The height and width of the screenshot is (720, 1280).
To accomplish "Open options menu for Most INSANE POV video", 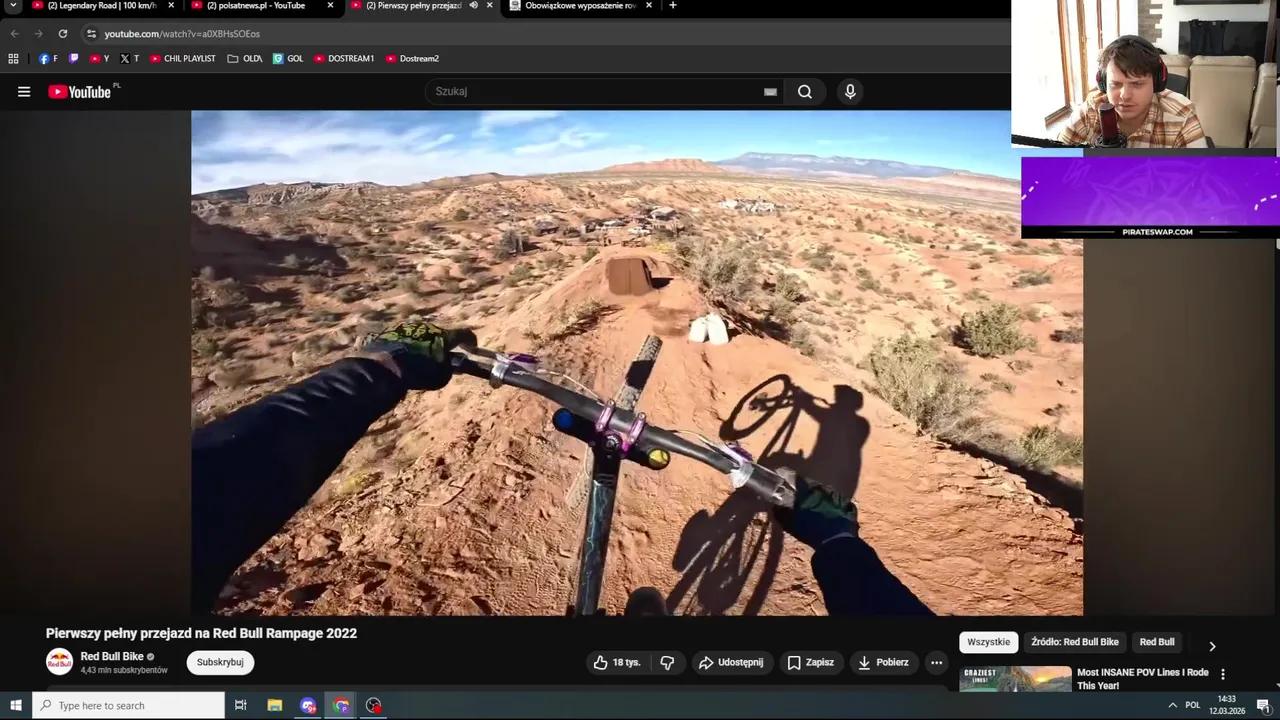I will tap(1222, 674).
